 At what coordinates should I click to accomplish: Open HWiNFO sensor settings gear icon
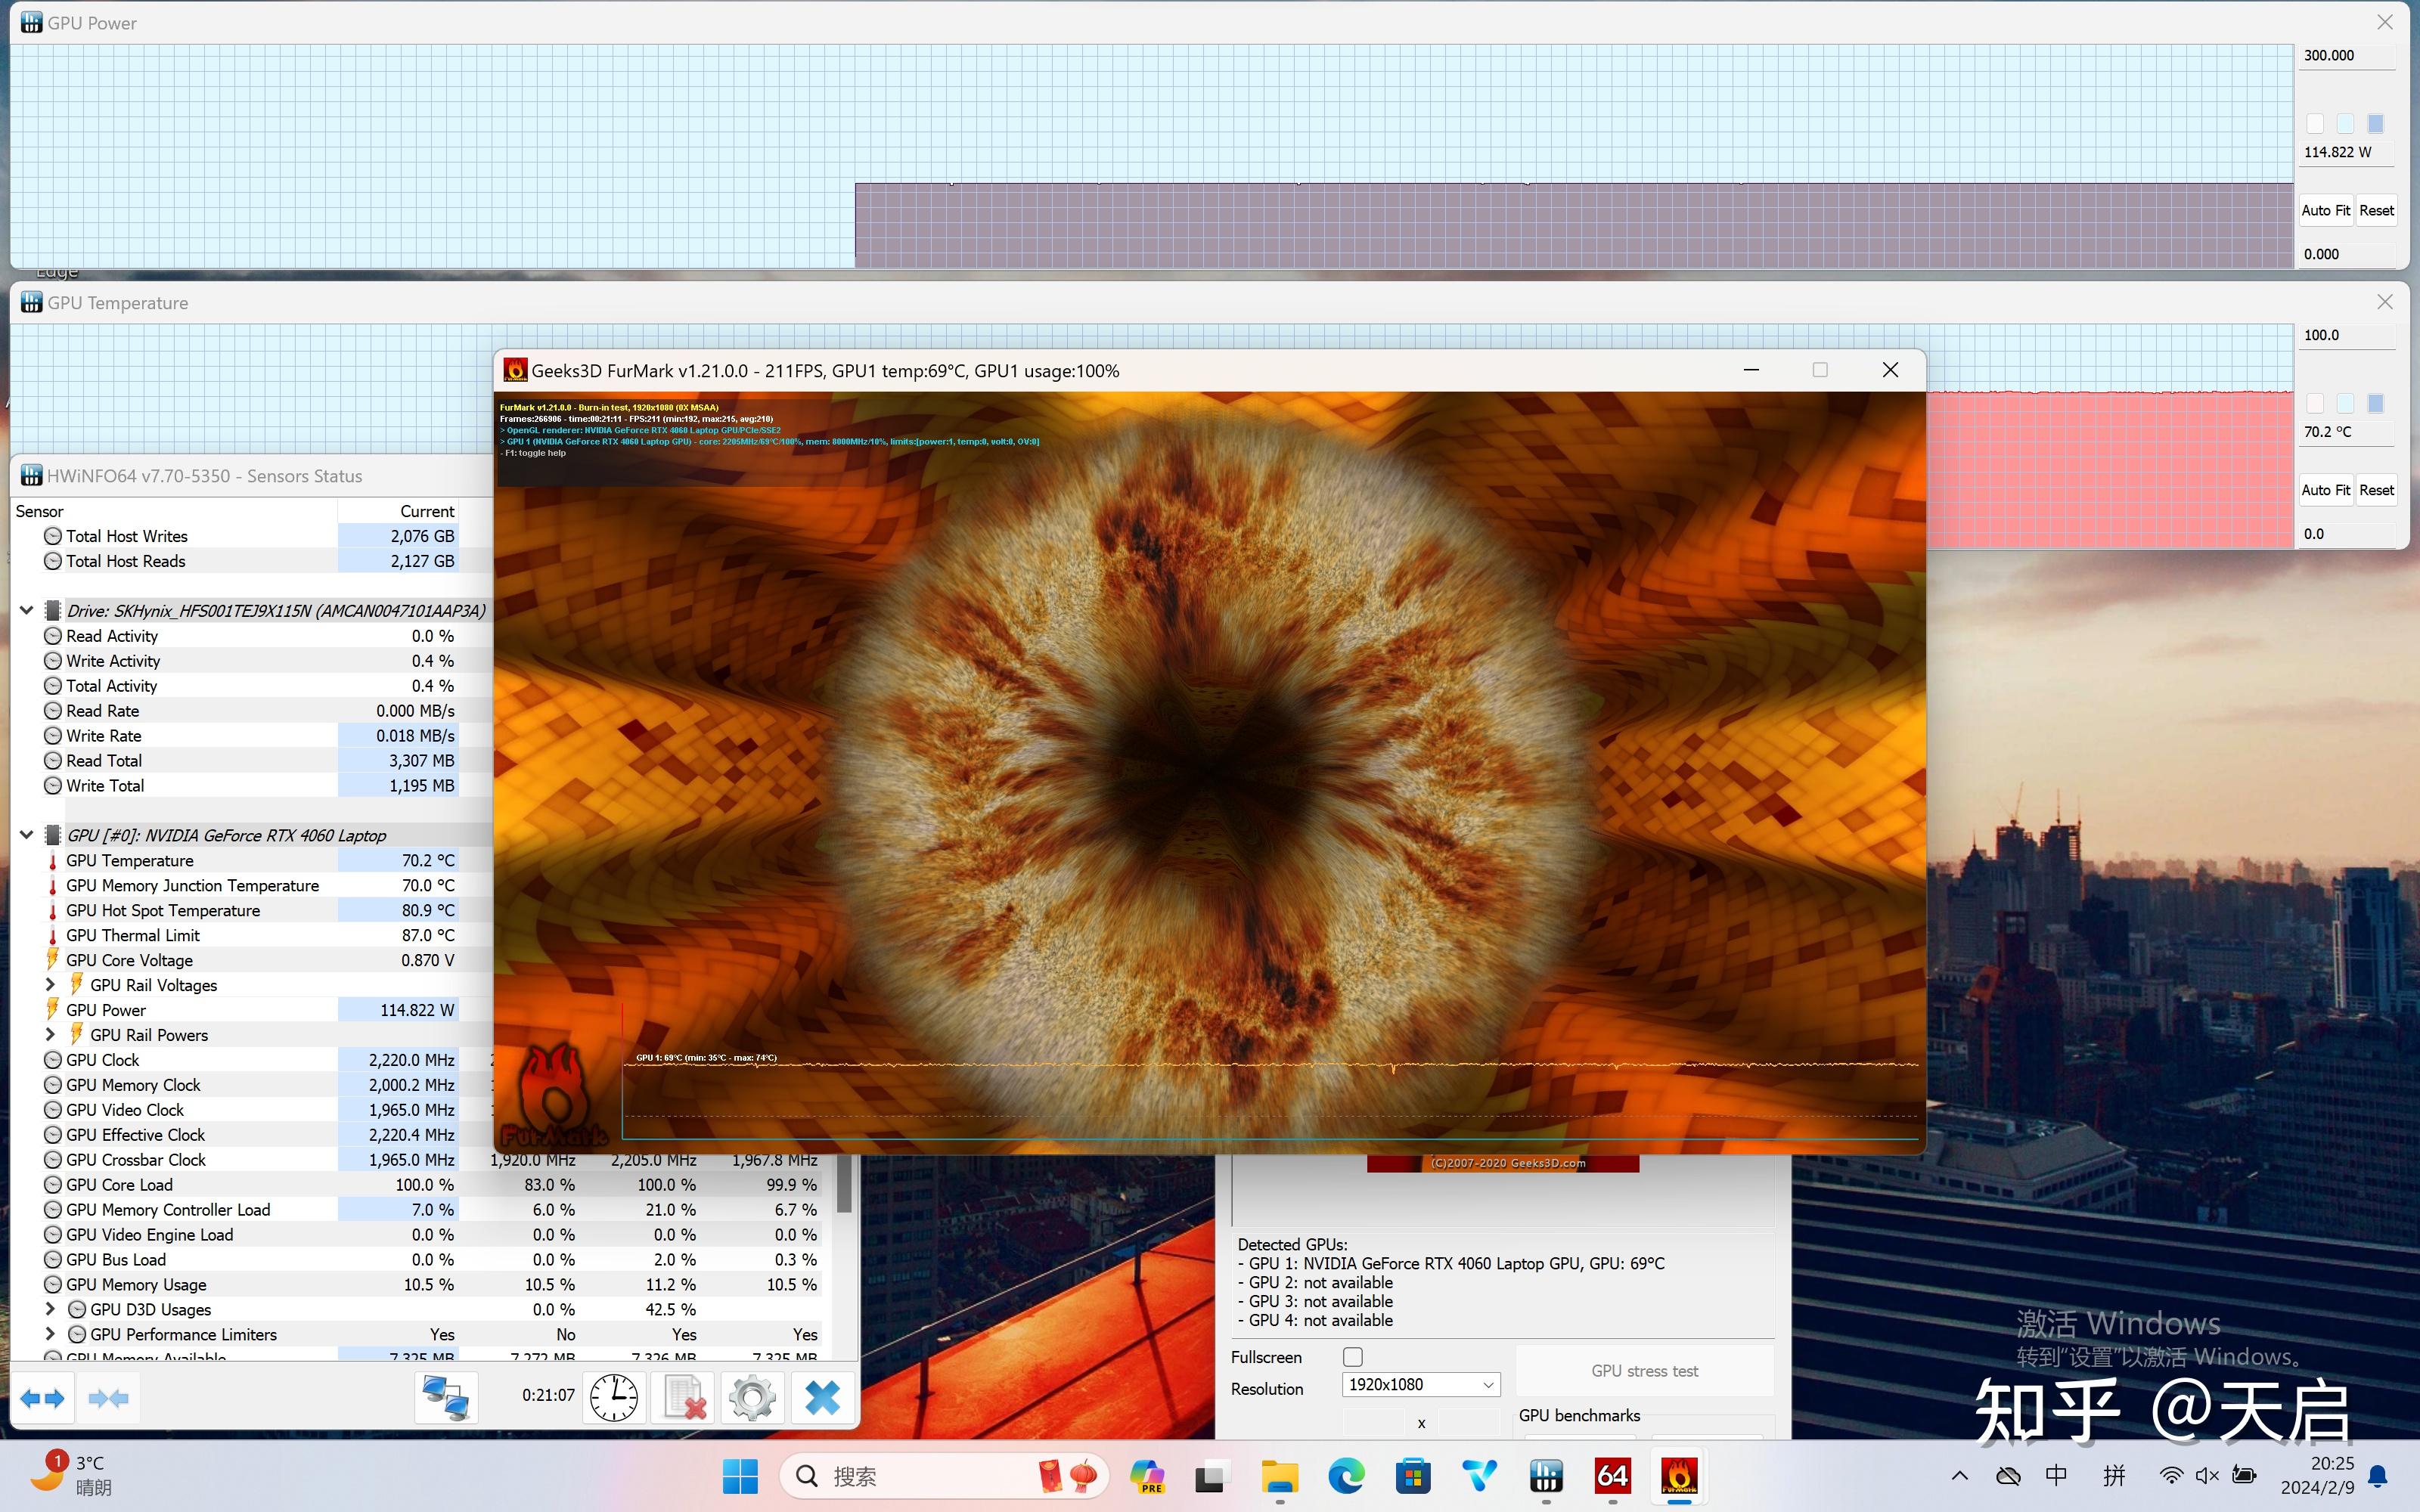pos(752,1398)
